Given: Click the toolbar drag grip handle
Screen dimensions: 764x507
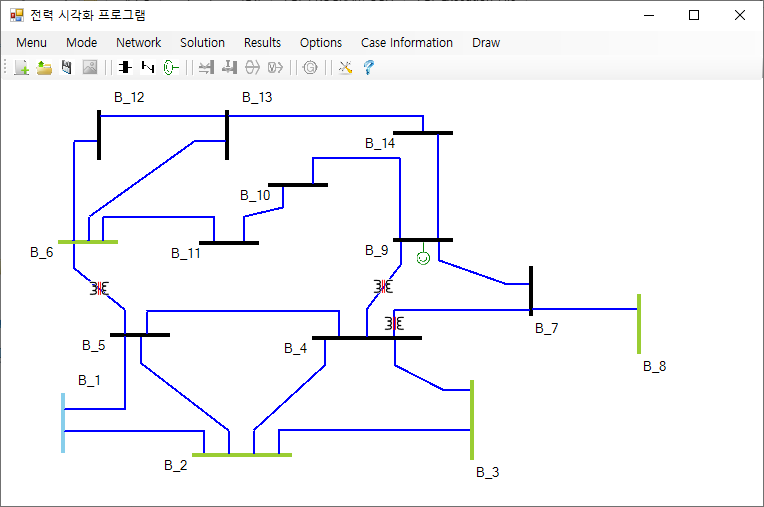Looking at the screenshot, I should coord(5,67).
